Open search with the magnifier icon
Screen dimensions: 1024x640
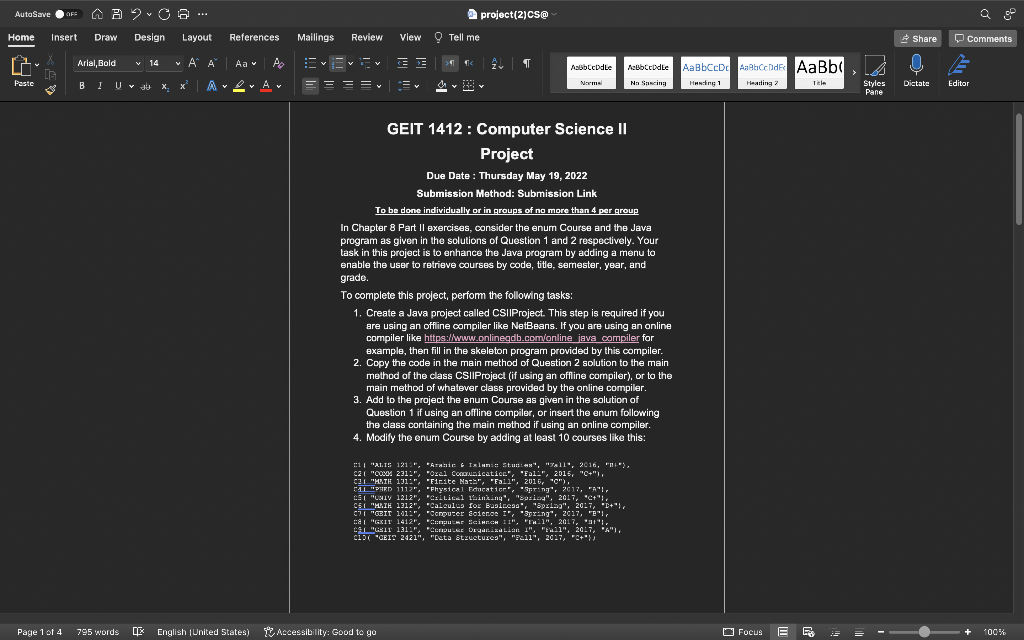coord(985,14)
